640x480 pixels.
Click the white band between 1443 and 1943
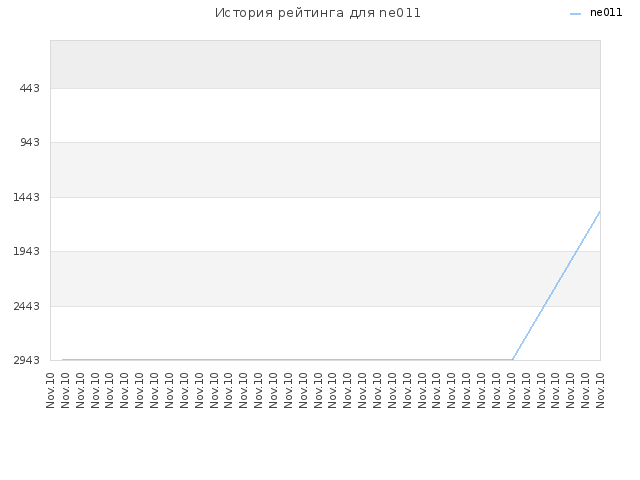(x=325, y=224)
